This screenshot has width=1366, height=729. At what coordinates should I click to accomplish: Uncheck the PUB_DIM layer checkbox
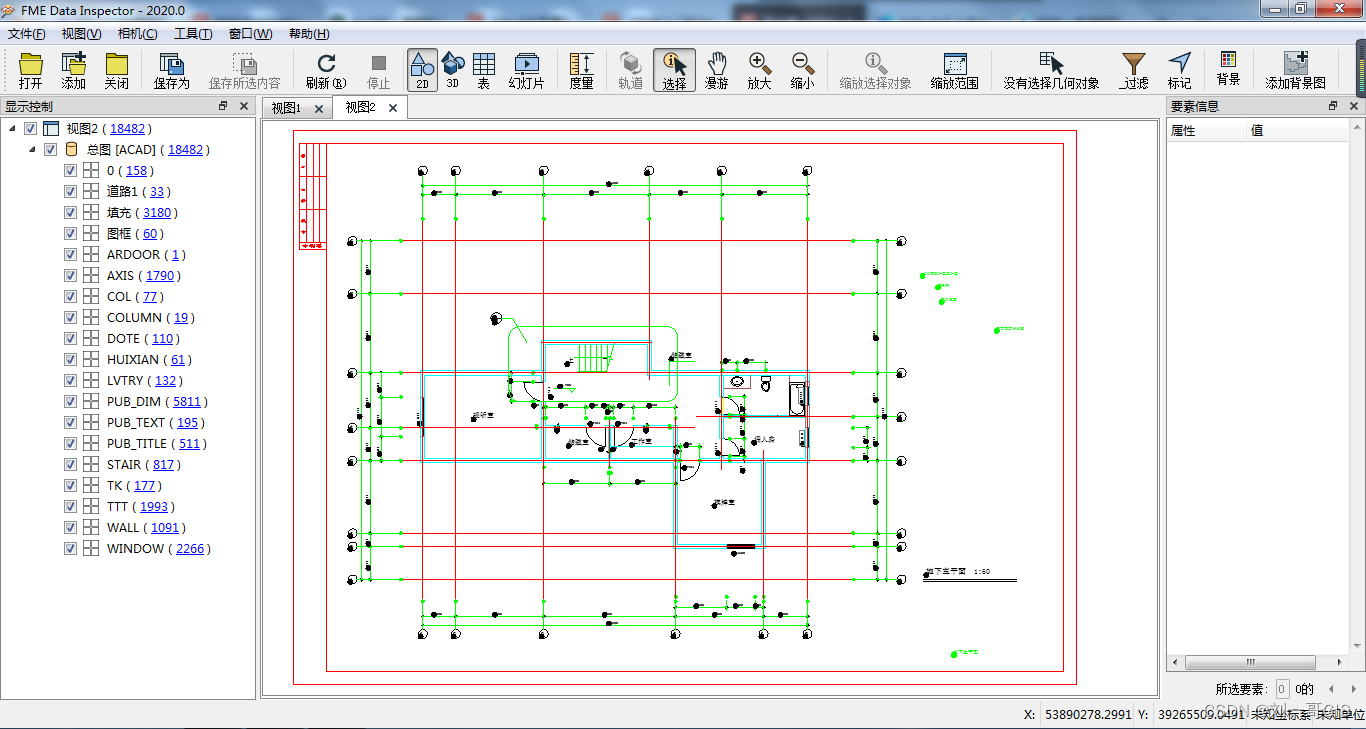pyautogui.click(x=70, y=401)
